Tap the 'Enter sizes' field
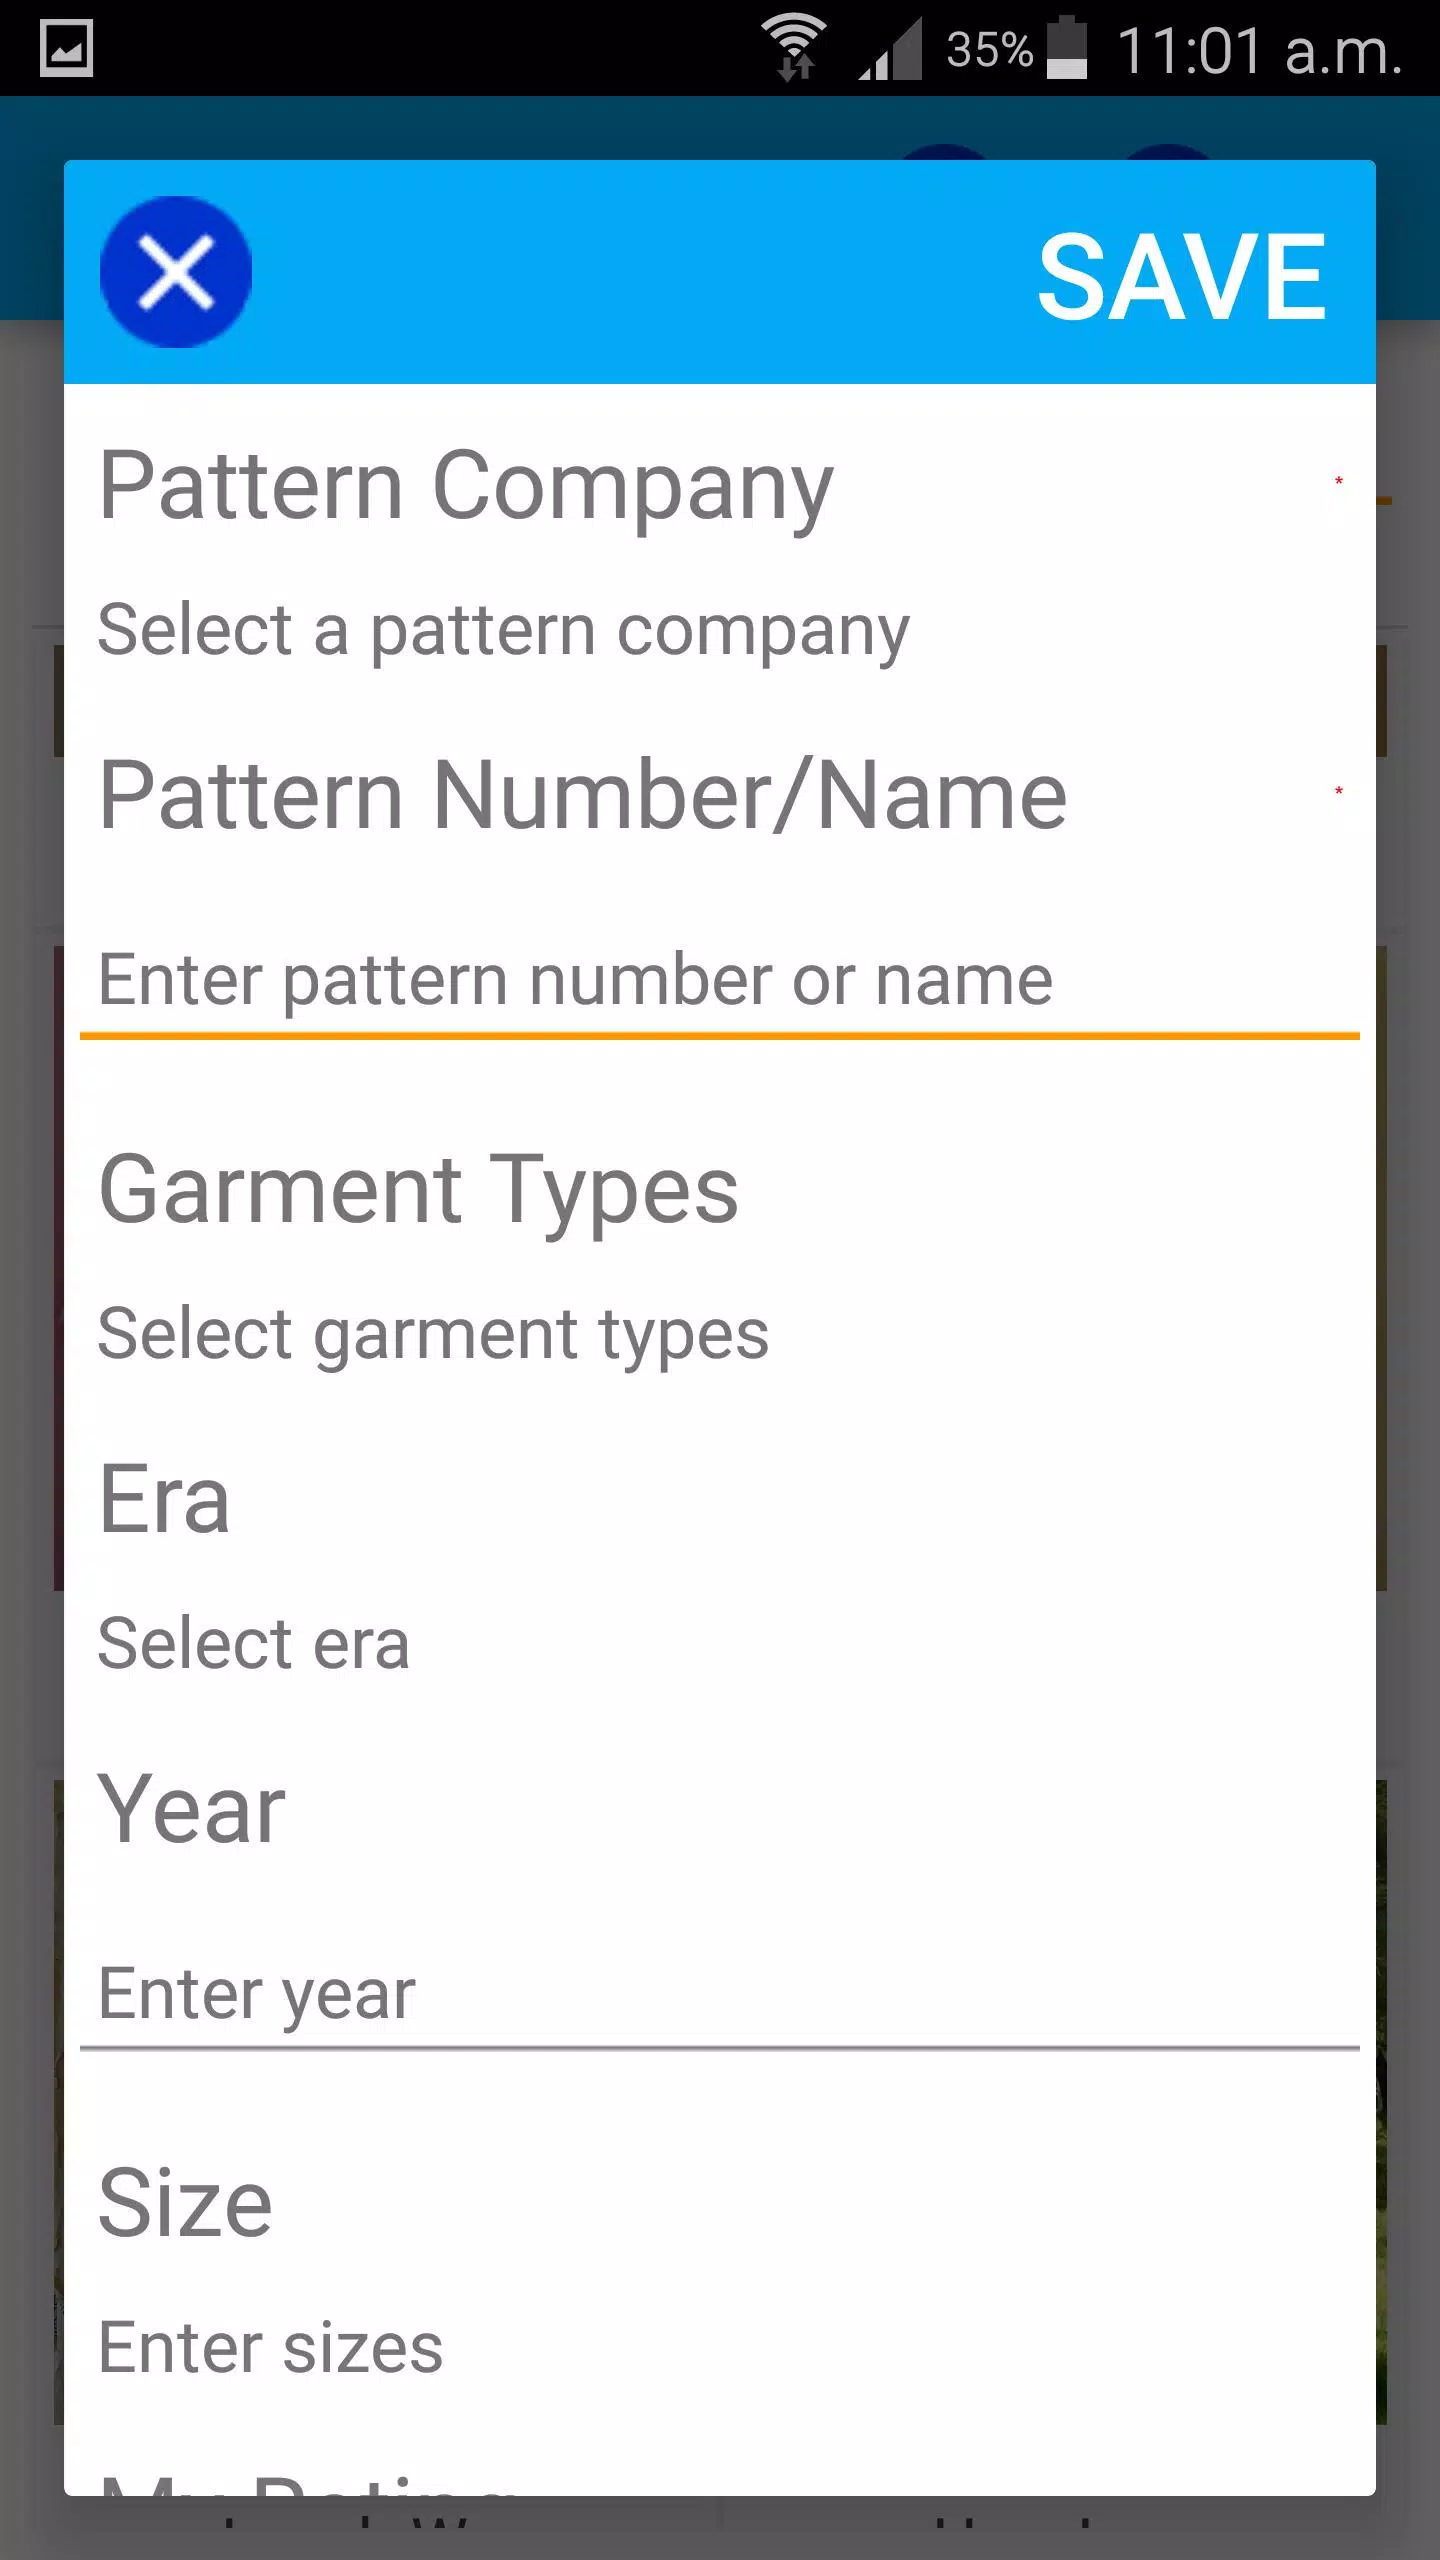 point(270,2347)
